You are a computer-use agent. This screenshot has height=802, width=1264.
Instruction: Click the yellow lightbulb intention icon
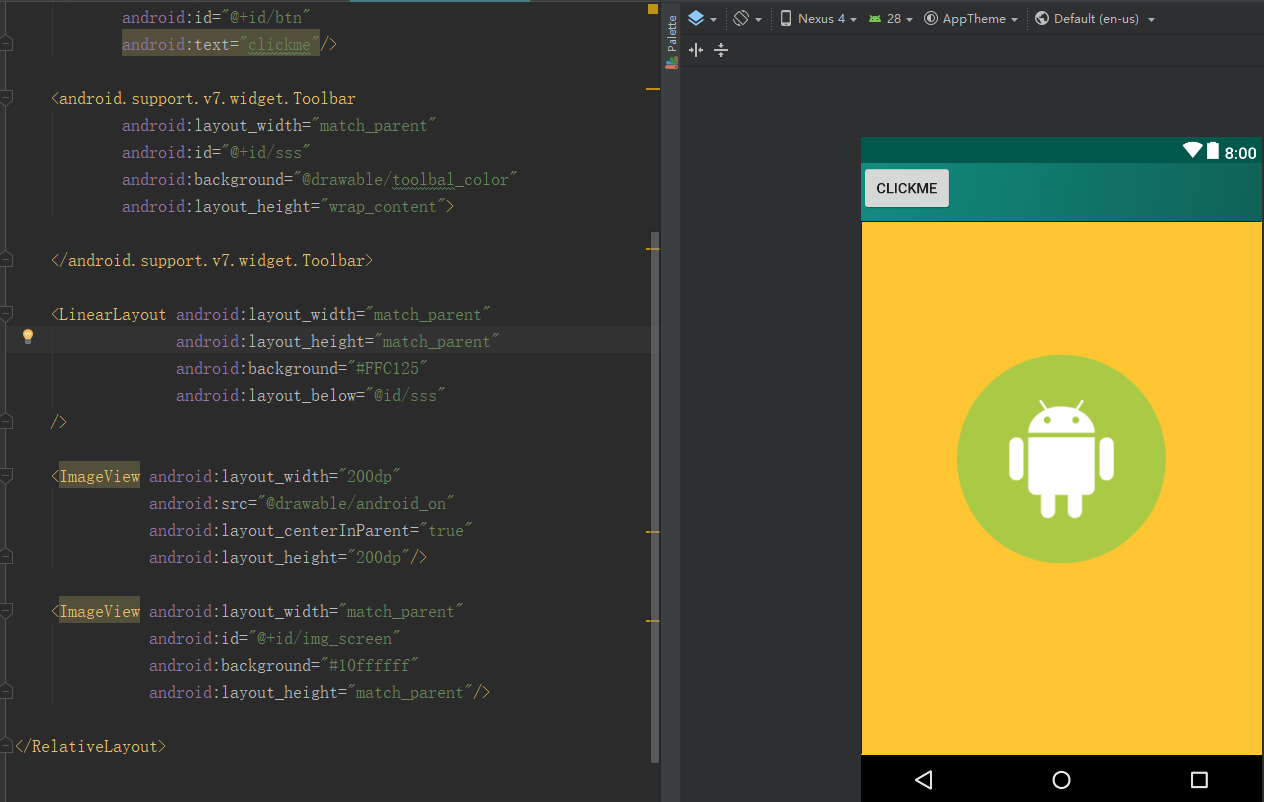[28, 336]
